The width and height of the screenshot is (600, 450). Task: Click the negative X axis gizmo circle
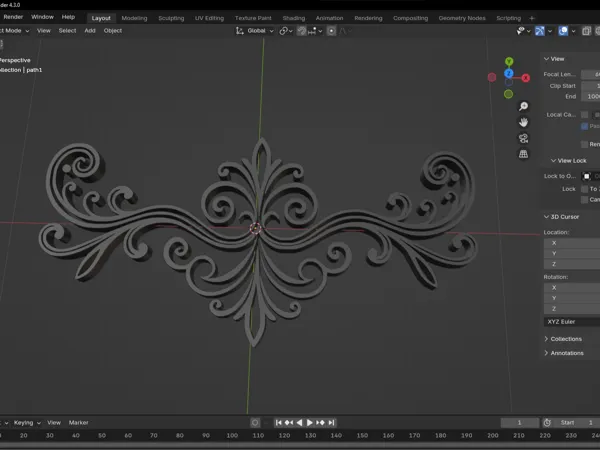(x=492, y=77)
